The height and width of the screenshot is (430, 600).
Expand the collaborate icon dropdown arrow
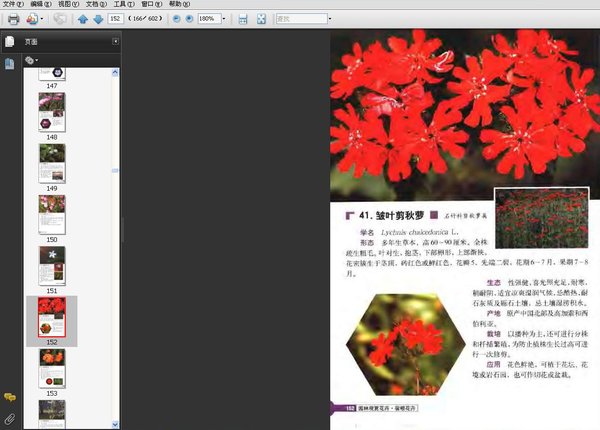pyautogui.click(x=42, y=19)
